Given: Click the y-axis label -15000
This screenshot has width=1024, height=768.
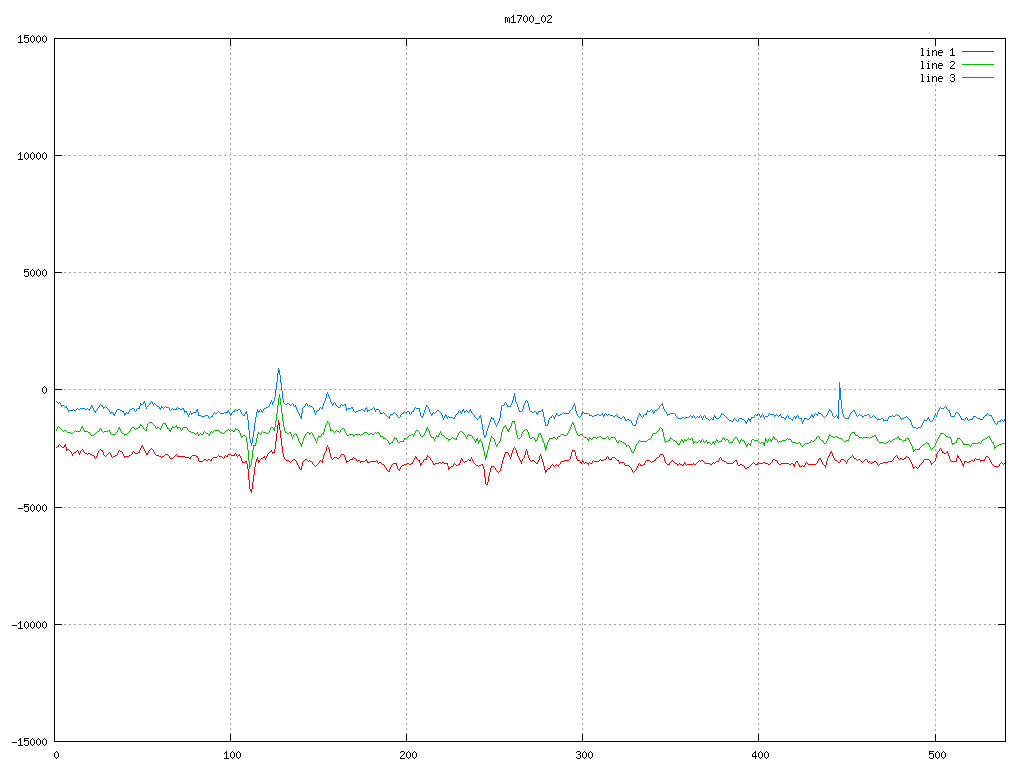Looking at the screenshot, I should point(29,742).
